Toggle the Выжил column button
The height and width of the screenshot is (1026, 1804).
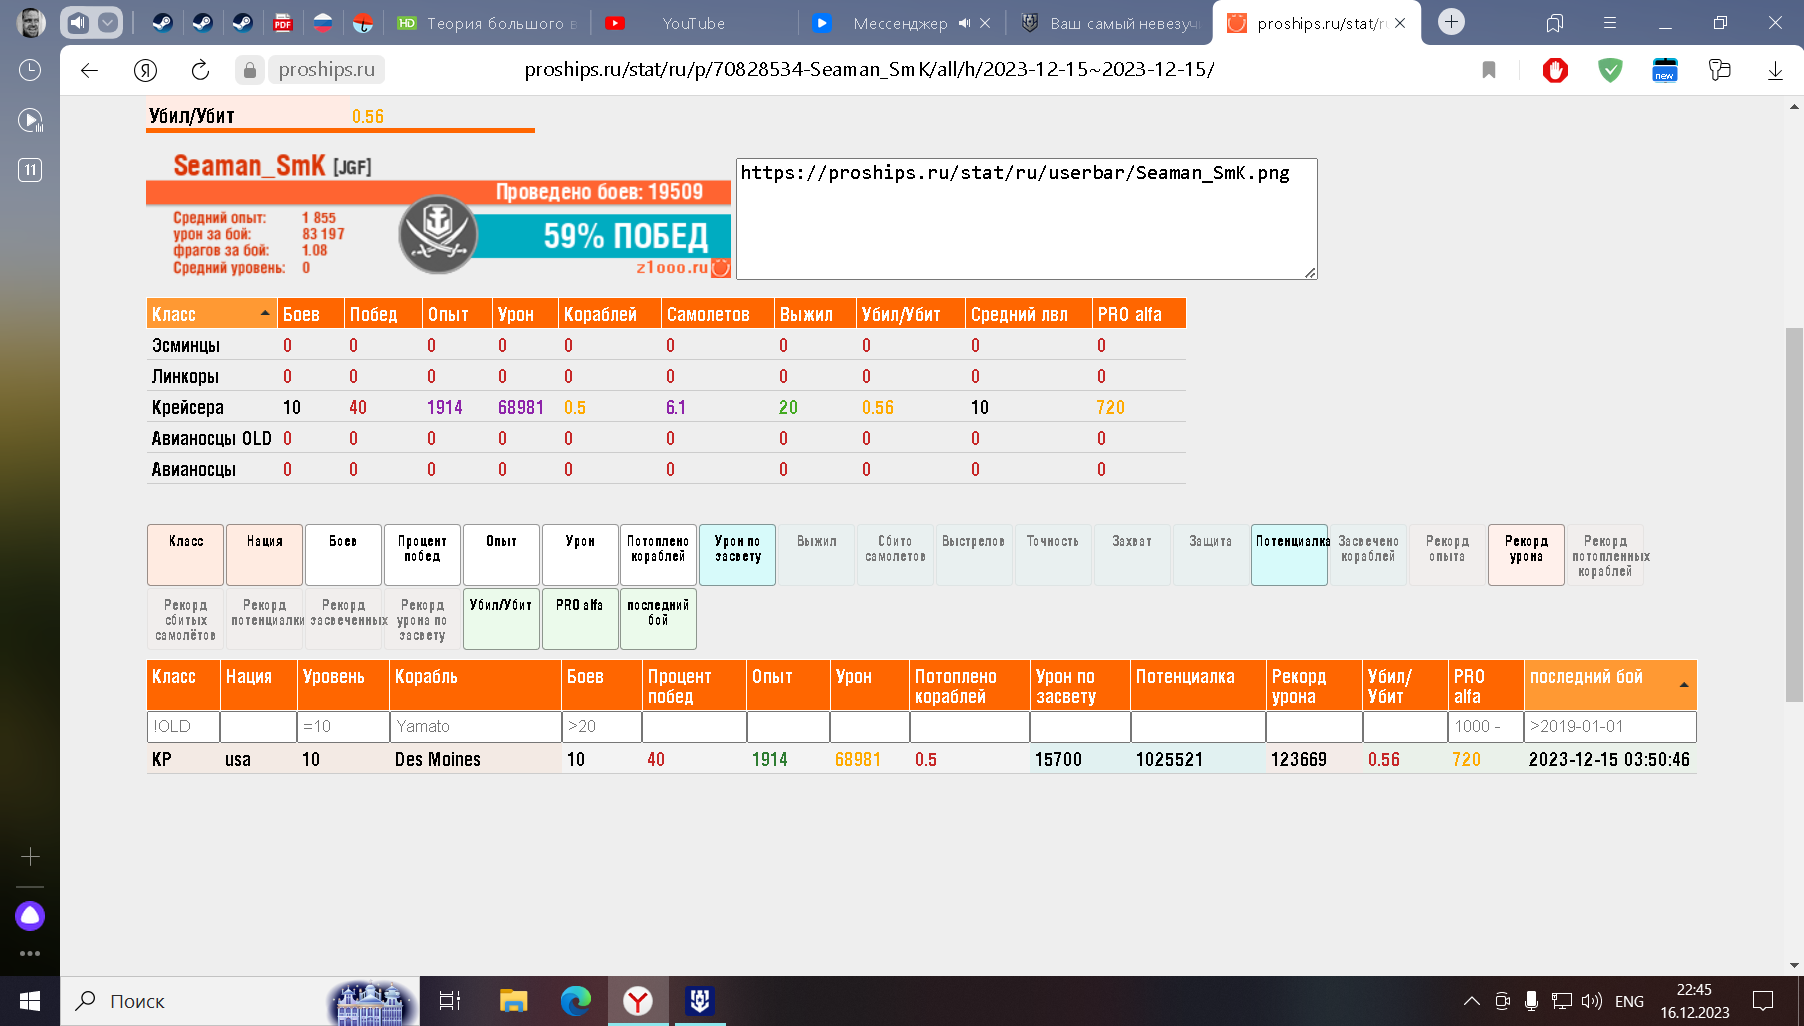pos(816,554)
